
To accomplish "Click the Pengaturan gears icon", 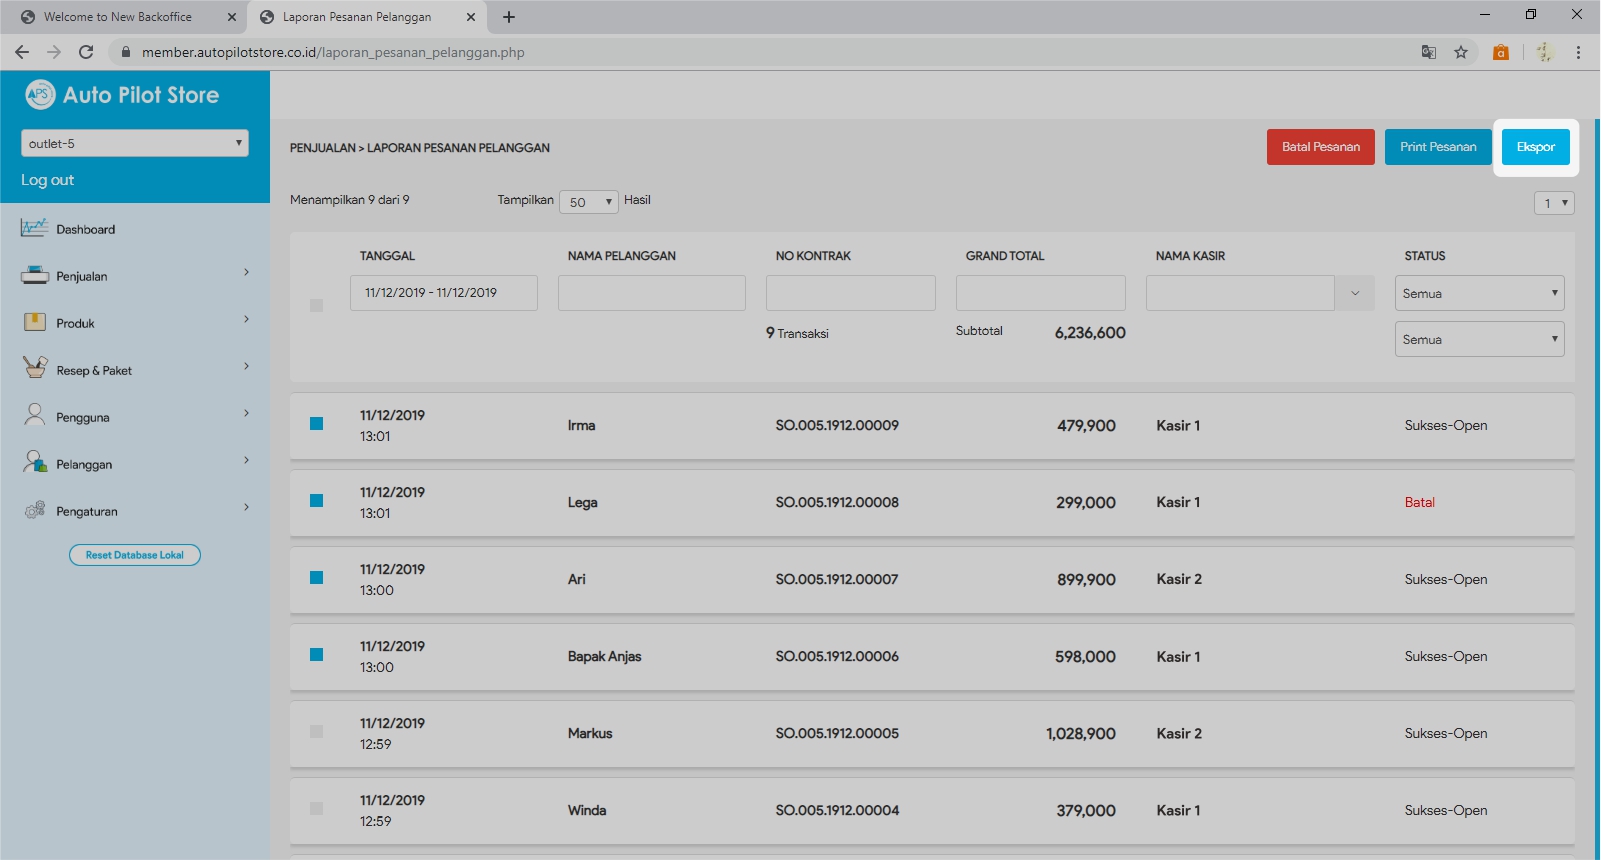I will click(34, 510).
